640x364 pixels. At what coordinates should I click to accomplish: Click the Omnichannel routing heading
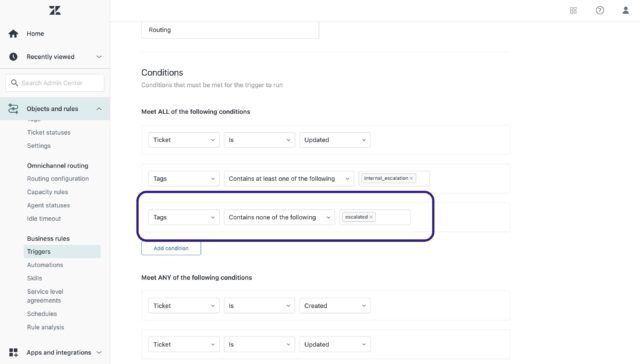click(58, 166)
